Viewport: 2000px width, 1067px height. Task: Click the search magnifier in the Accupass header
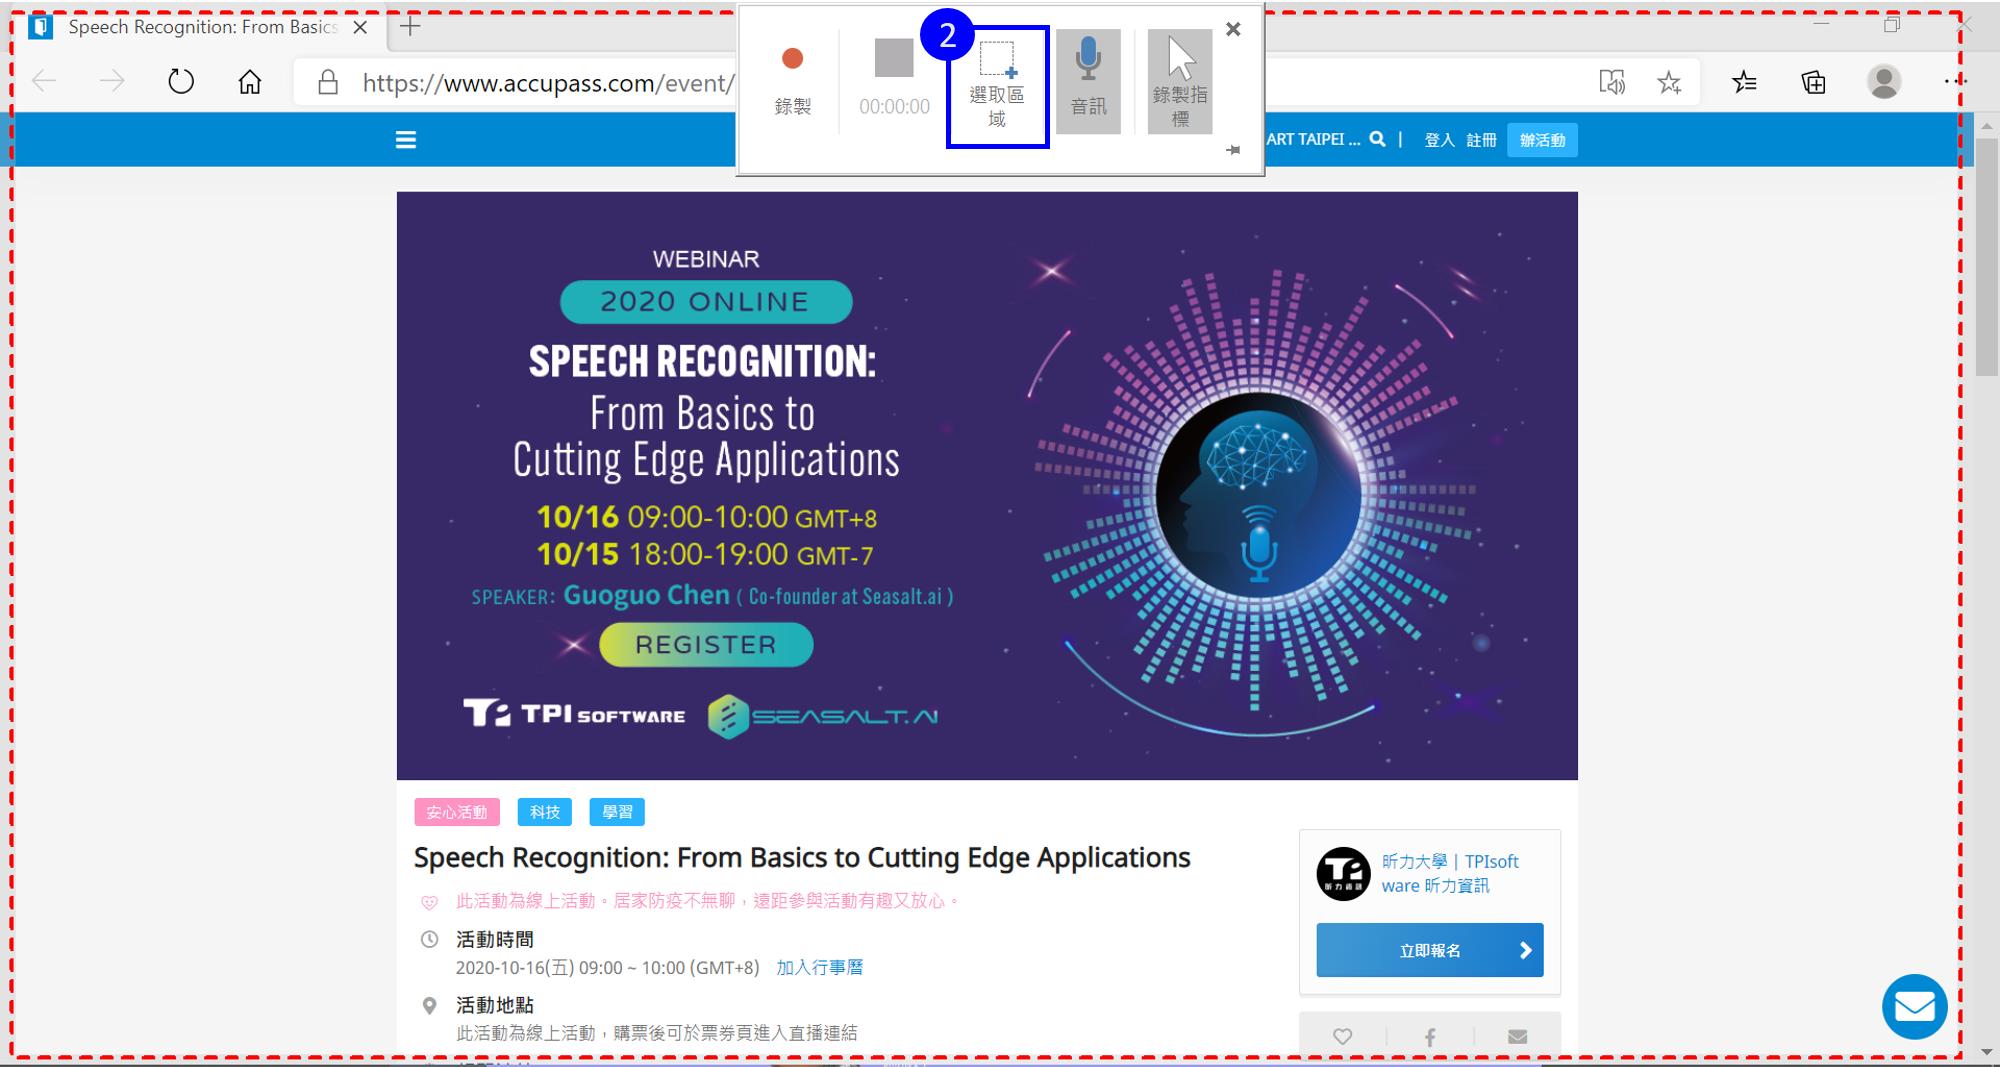(1378, 139)
